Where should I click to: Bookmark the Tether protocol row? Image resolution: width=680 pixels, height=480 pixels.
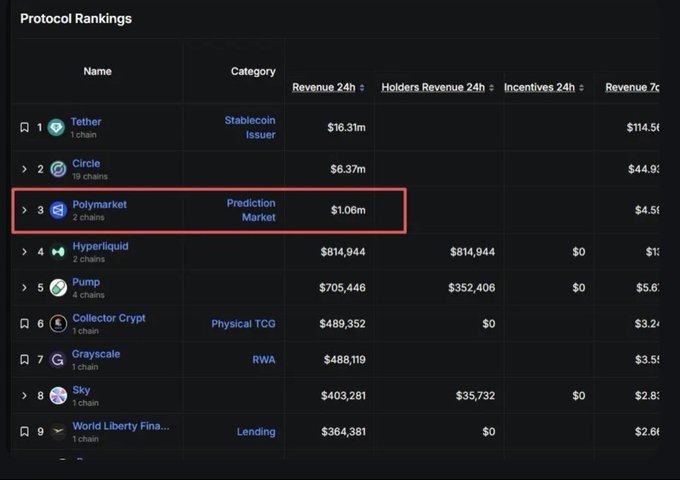pos(24,127)
